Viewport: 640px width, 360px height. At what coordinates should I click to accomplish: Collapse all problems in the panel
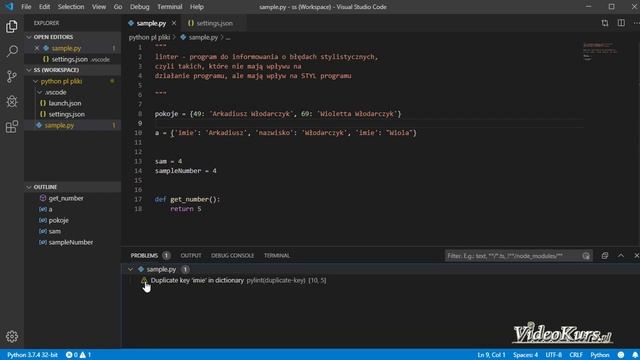(604, 256)
